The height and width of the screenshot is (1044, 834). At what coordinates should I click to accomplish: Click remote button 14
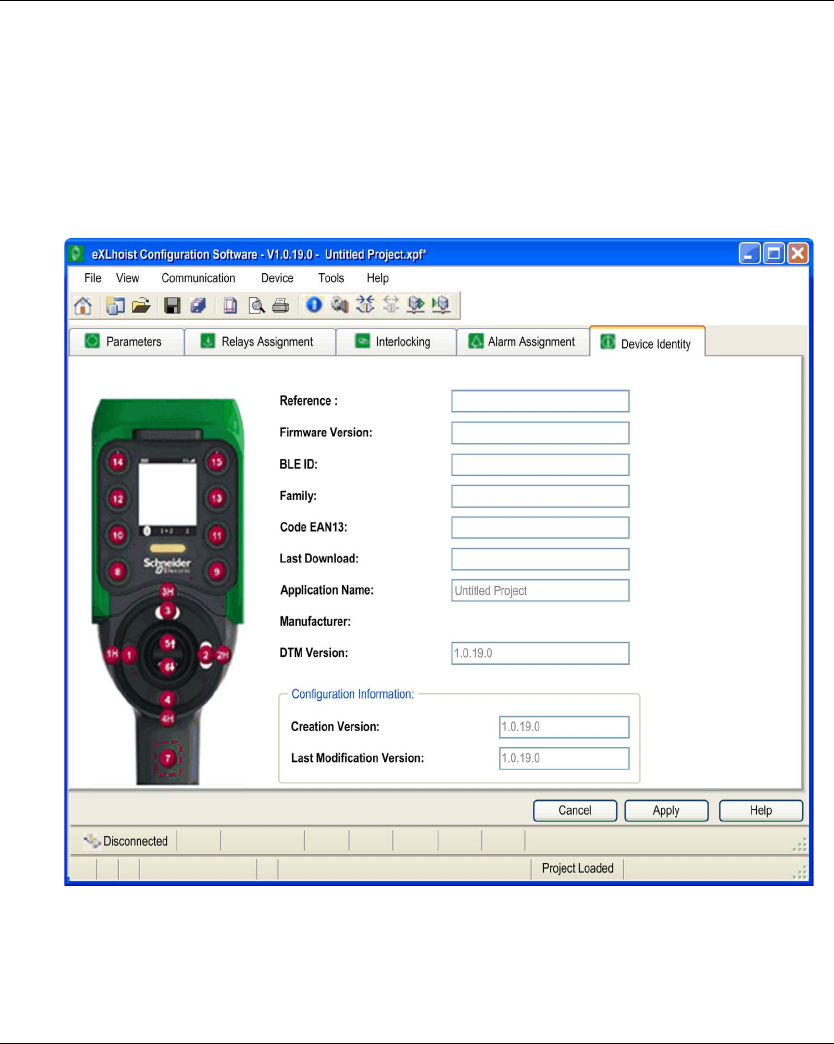[x=118, y=461]
